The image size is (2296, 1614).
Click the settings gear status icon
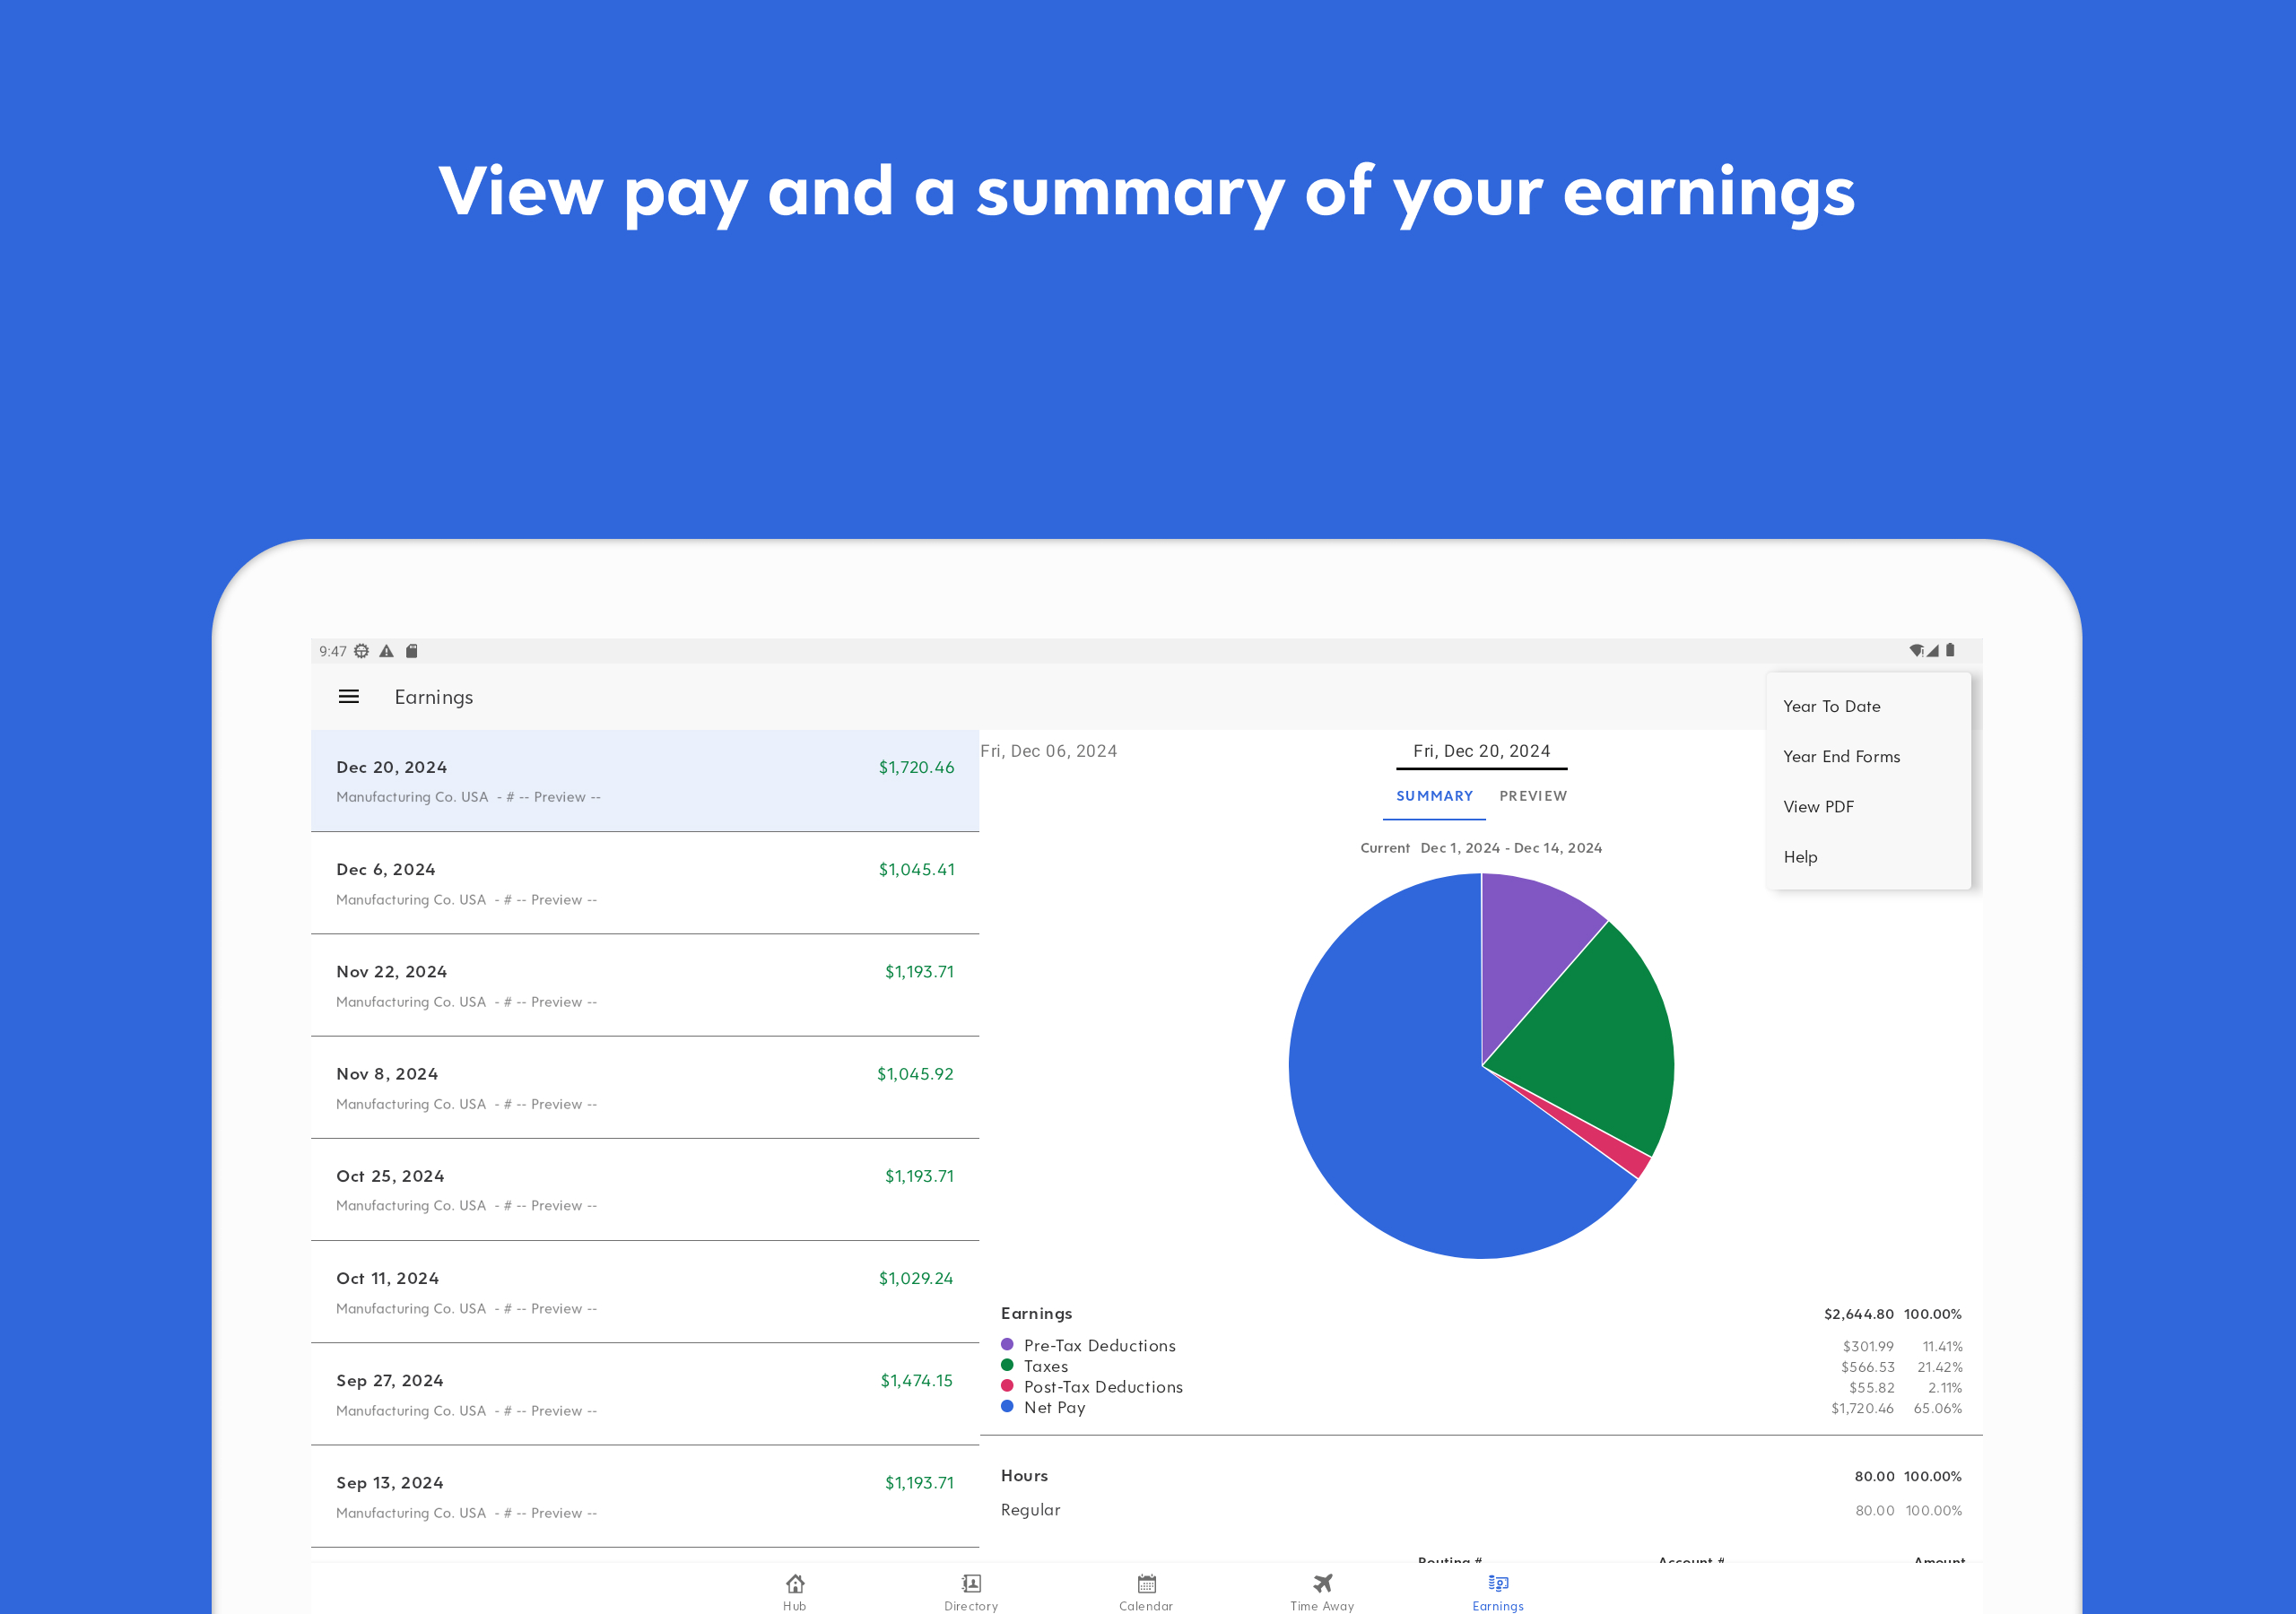362,651
